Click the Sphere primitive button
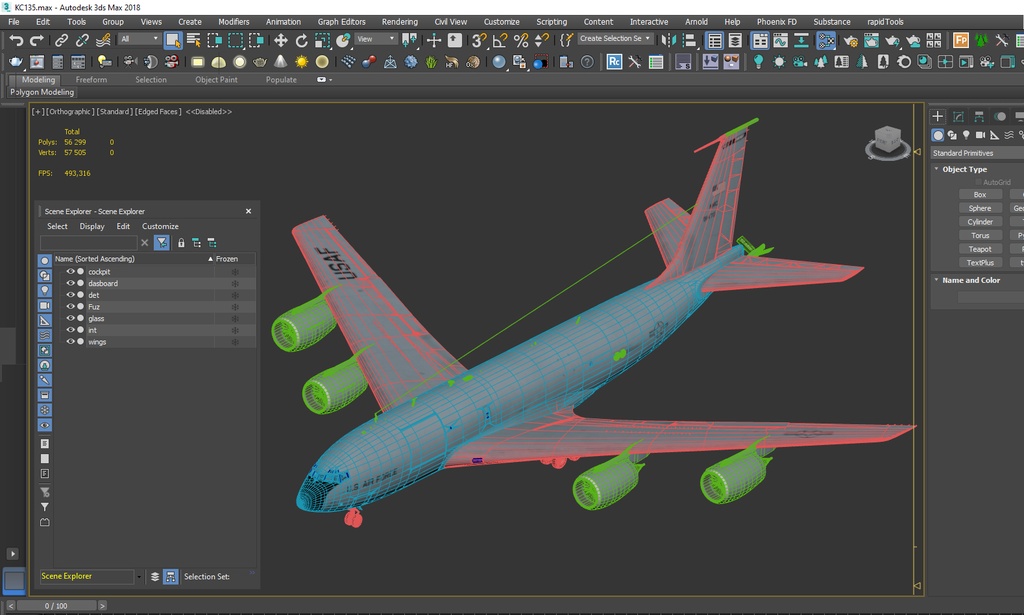Viewport: 1024px width, 615px height. pos(980,208)
